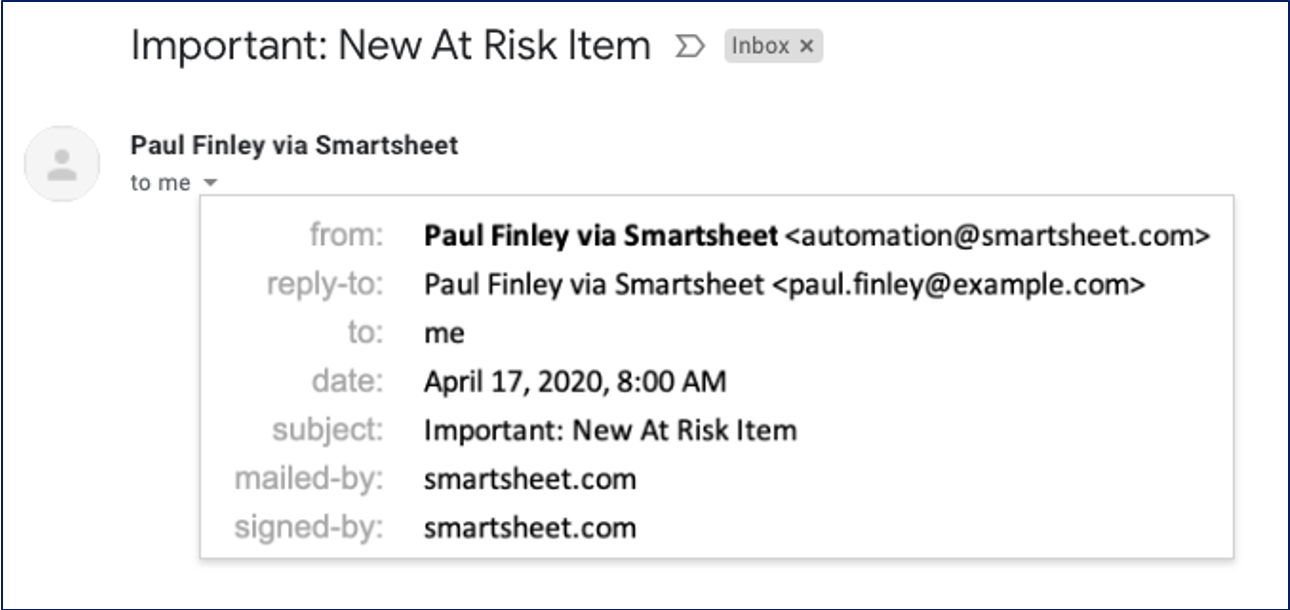
Task: Click the Inbox label chip
Action: tap(761, 46)
